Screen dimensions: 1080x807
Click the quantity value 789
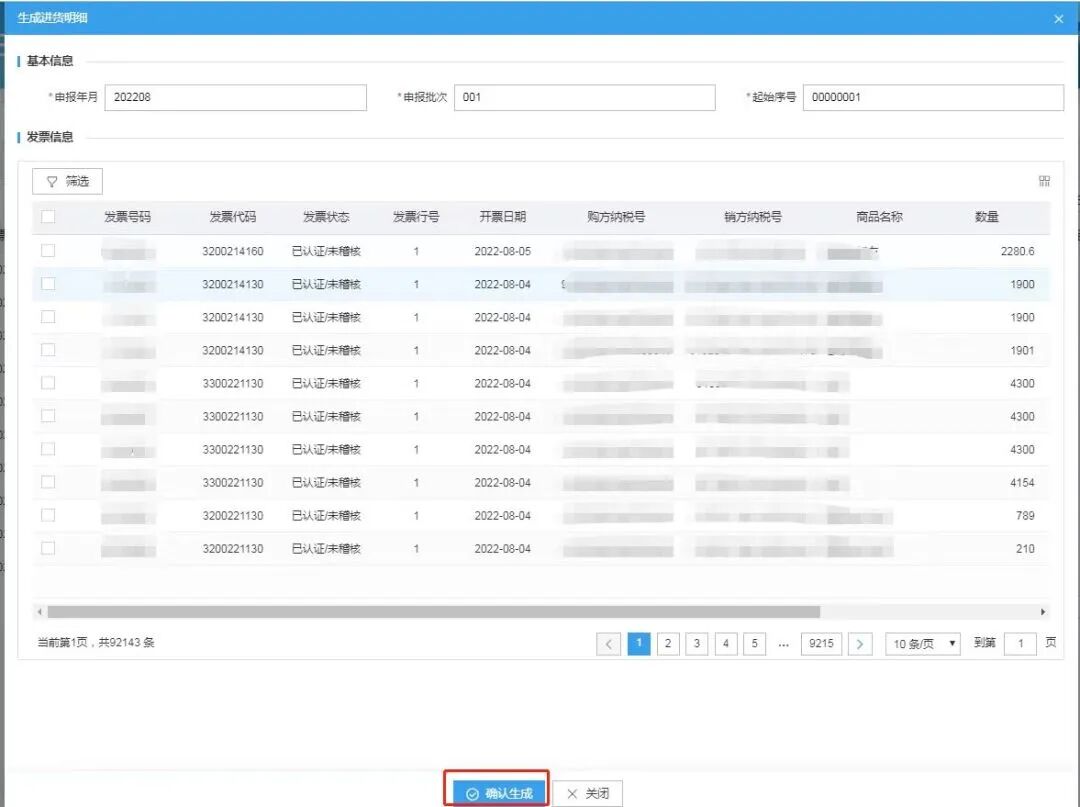(1025, 516)
